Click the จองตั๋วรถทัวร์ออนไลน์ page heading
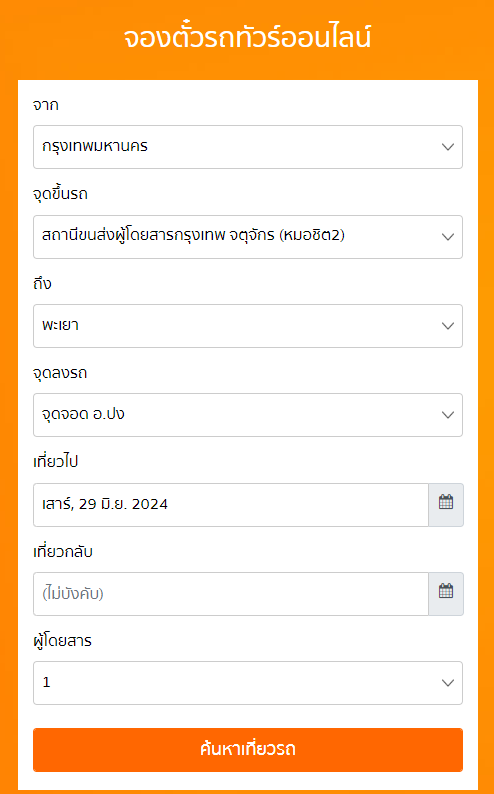Image resolution: width=494 pixels, height=794 pixels. [248, 38]
